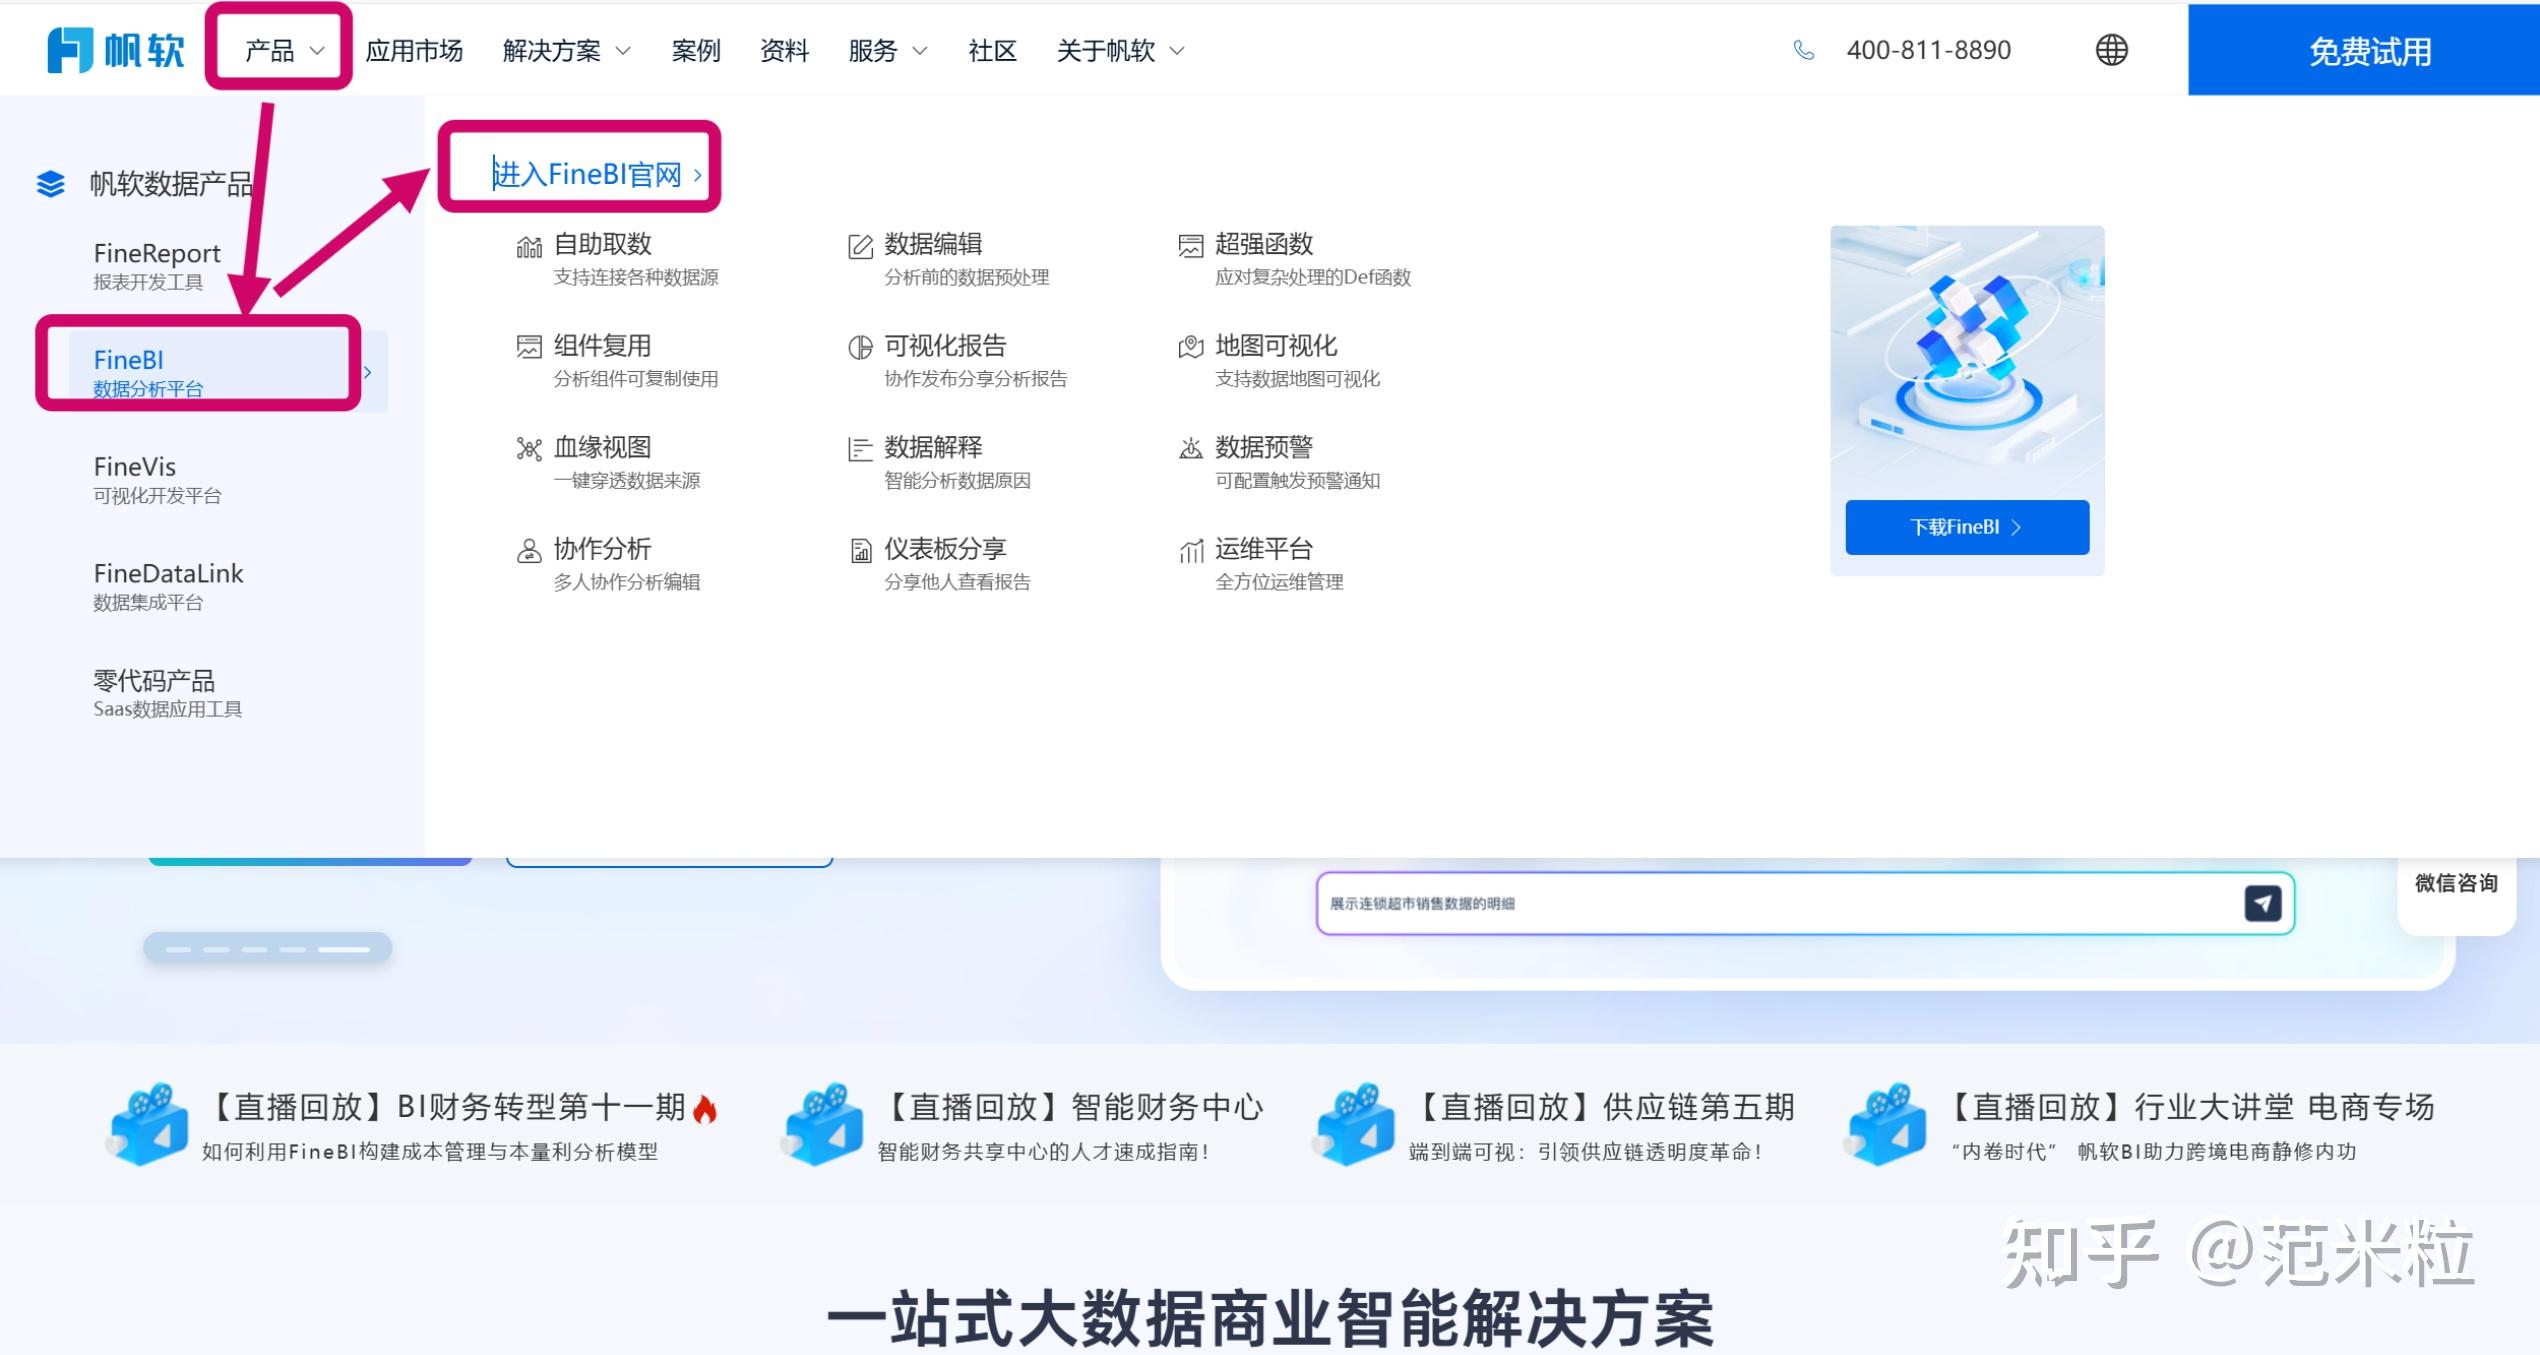Open the 解决方案 solutions dropdown
This screenshot has height=1355, width=2540.
point(565,50)
